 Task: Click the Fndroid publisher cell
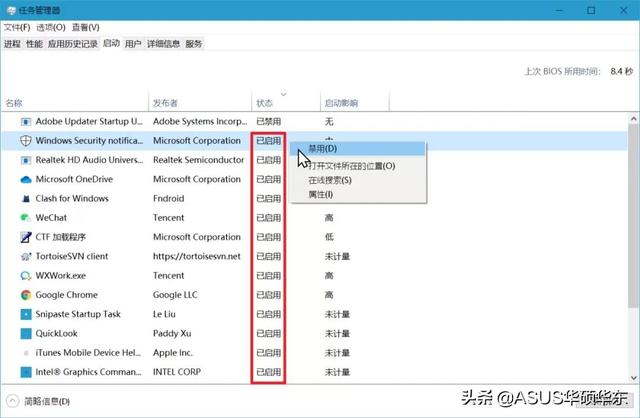(x=169, y=199)
